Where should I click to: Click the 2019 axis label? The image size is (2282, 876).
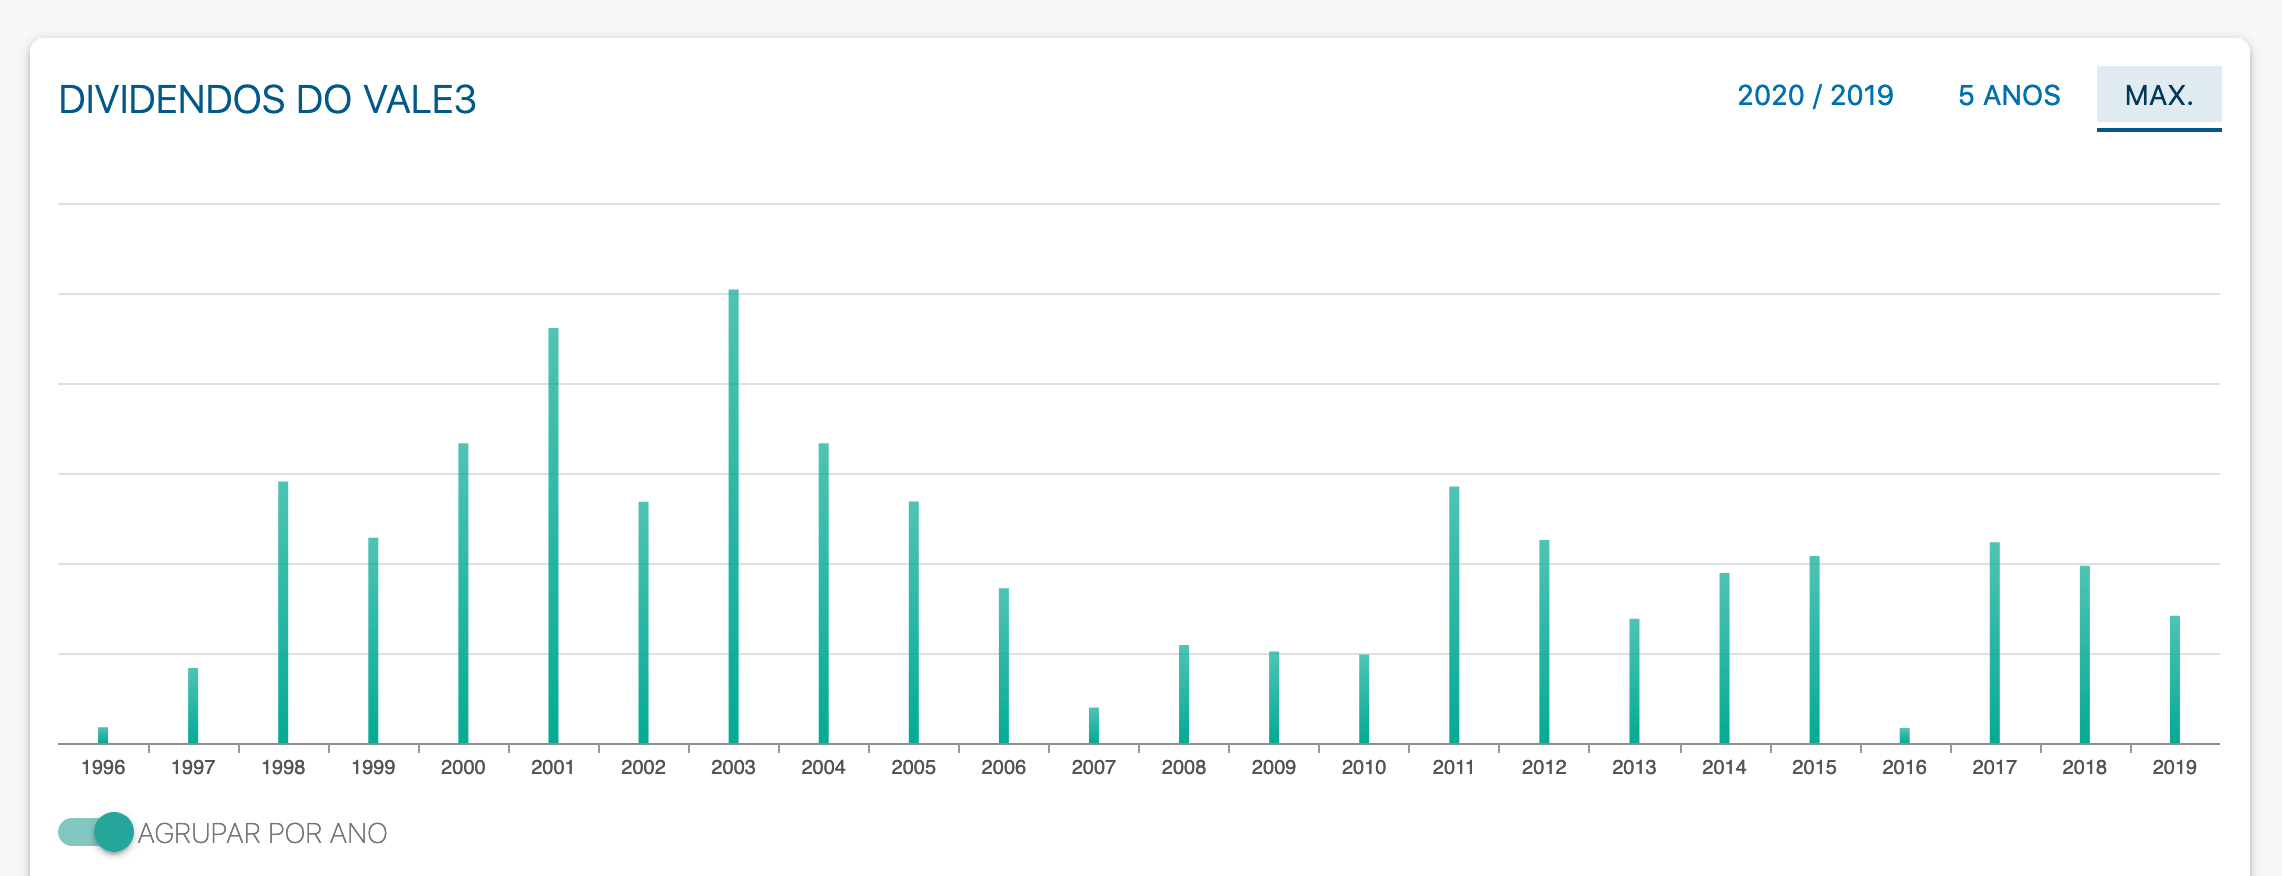click(2174, 767)
